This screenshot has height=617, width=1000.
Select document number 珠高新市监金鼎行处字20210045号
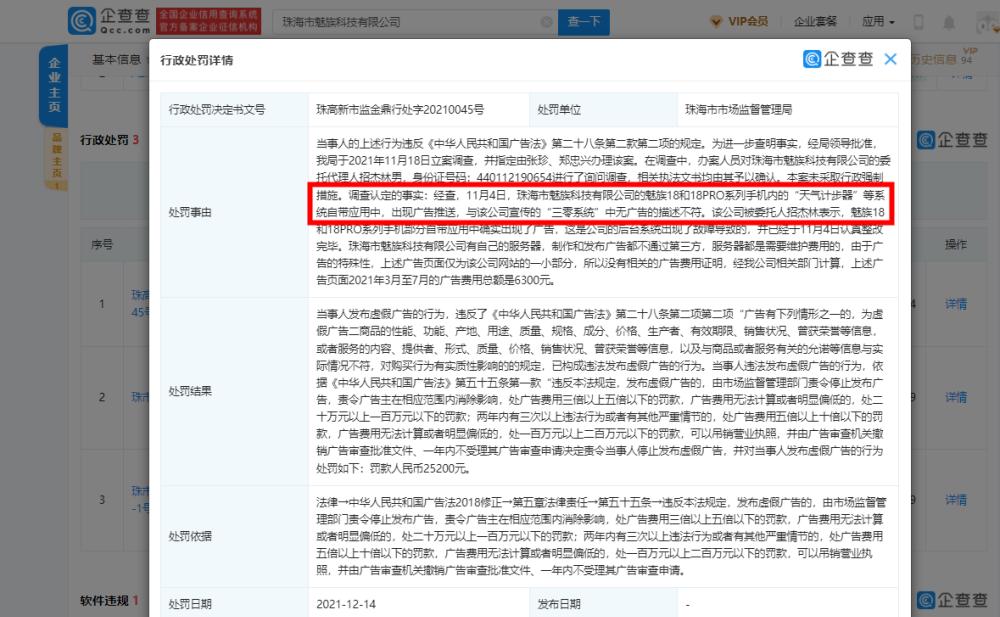400,110
